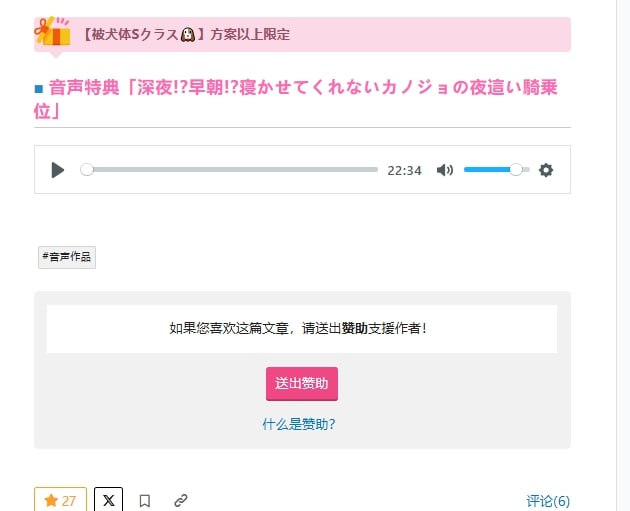Viewport: 630px width, 511px height.
Task: Click the 22:34 duration label
Action: pos(404,171)
